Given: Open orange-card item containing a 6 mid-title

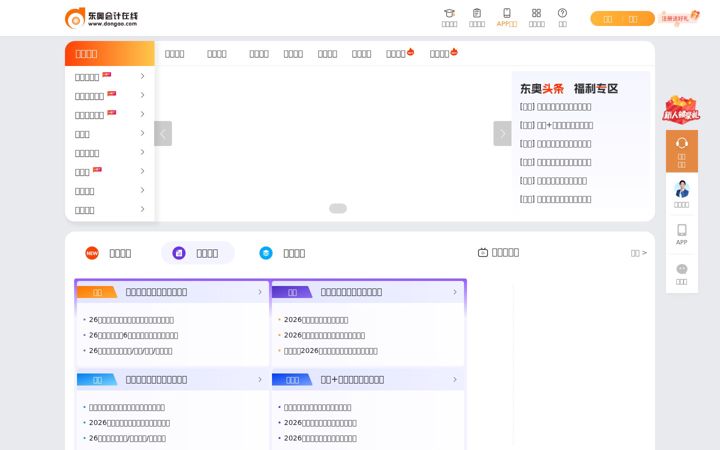Looking at the screenshot, I should point(133,335).
